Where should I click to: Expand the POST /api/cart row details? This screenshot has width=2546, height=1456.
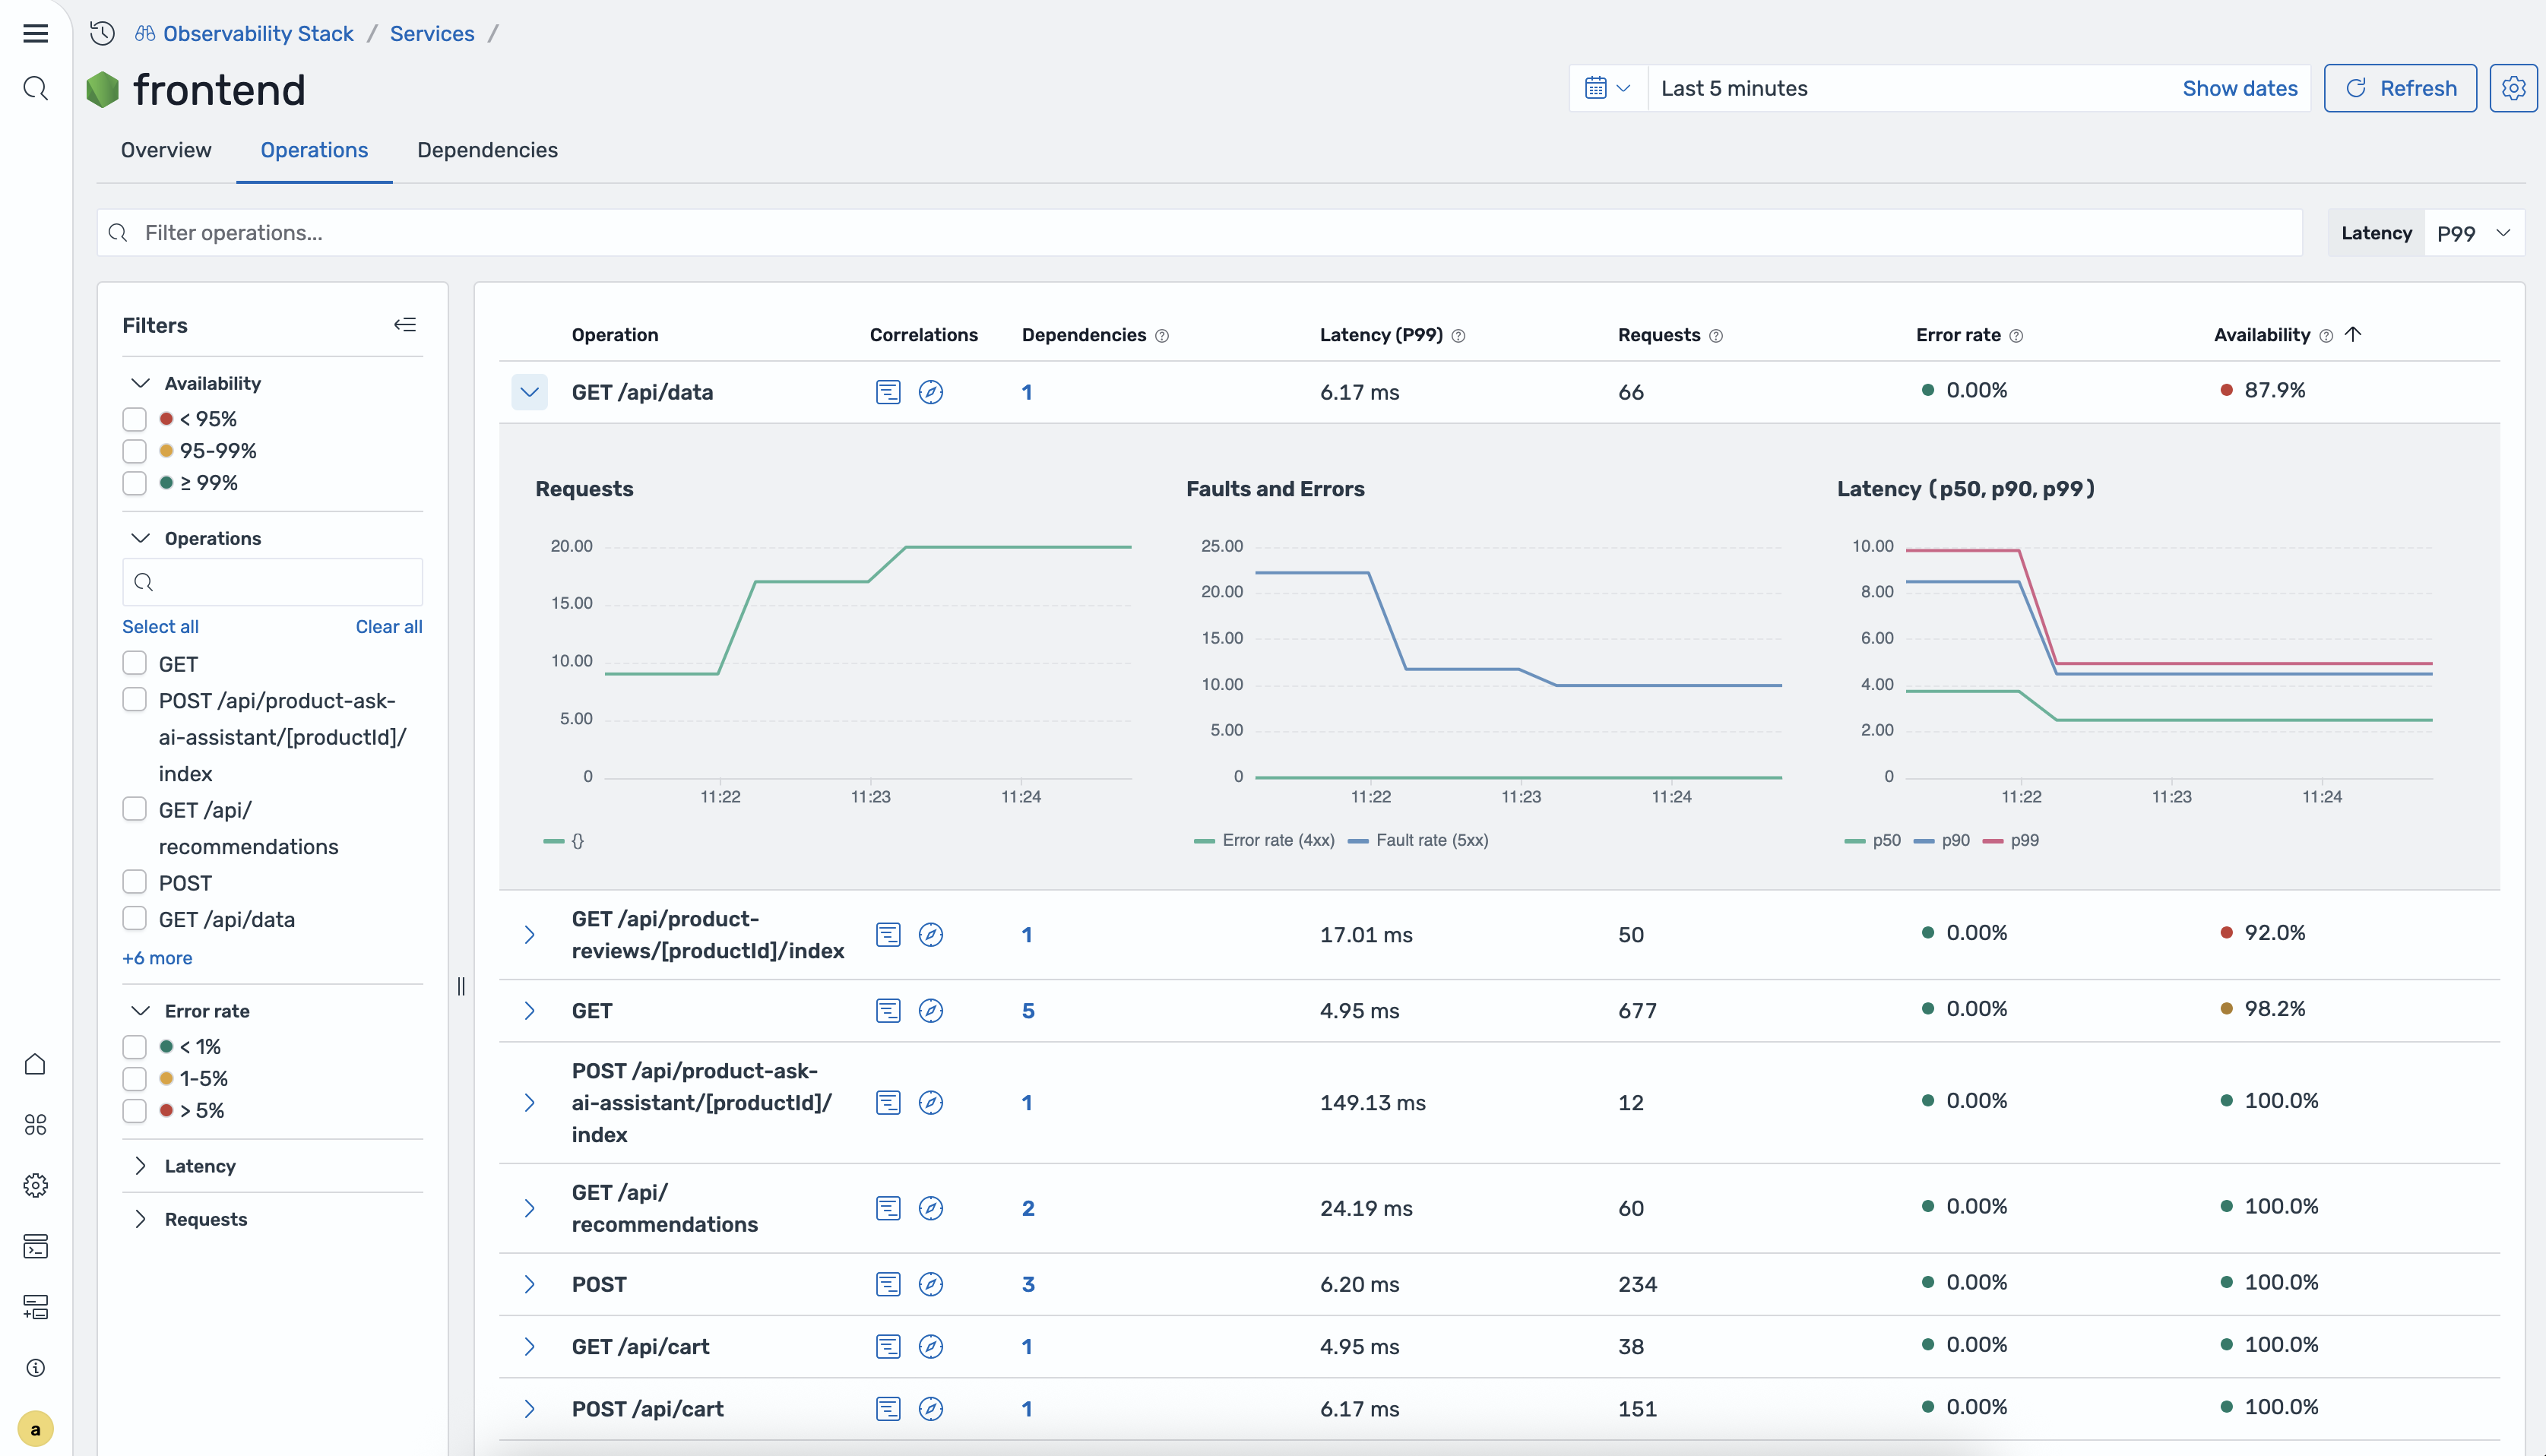click(x=529, y=1408)
